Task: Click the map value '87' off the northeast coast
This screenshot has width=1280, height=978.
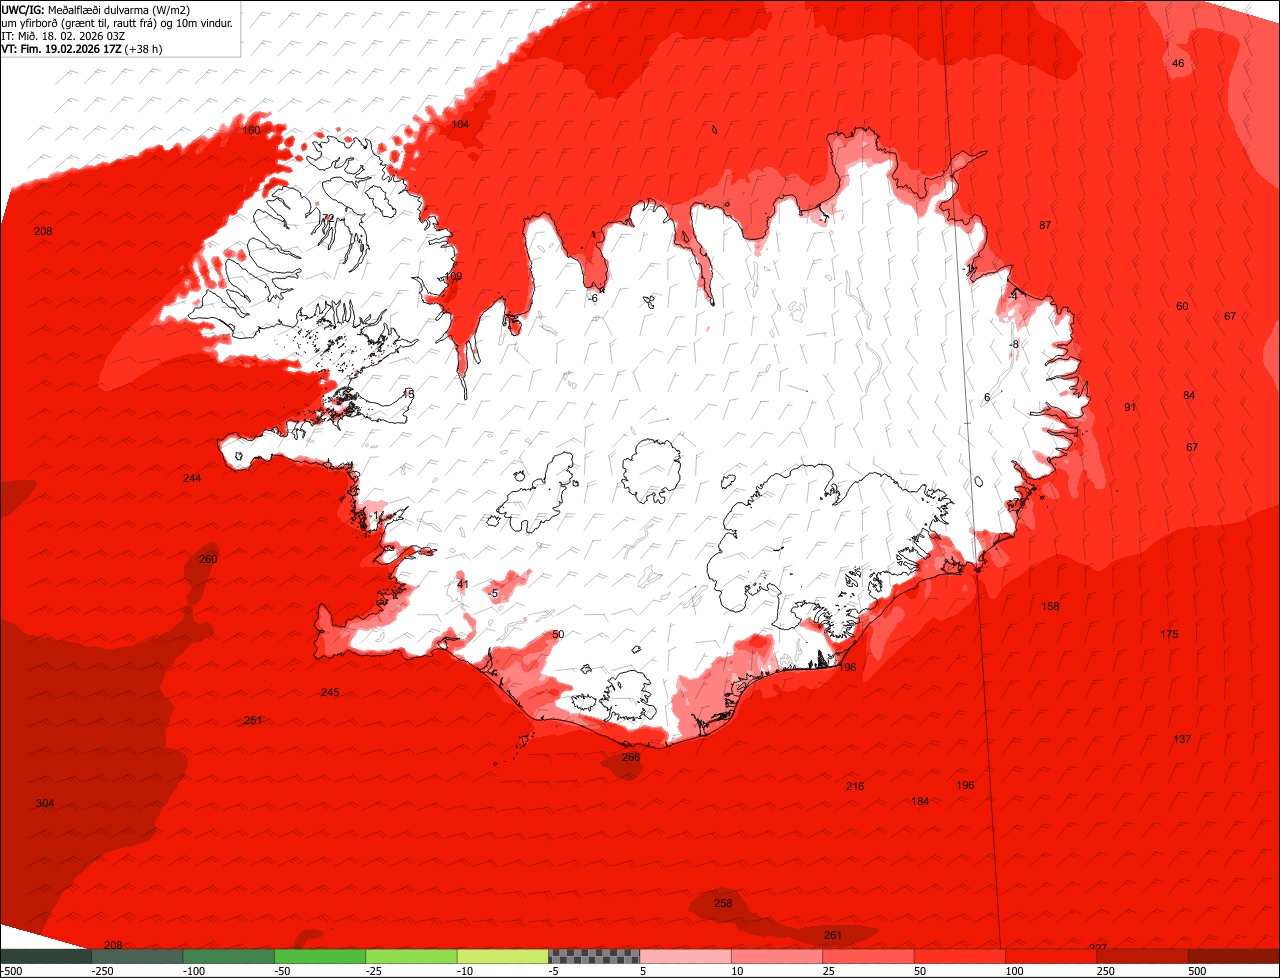Action: point(1045,225)
